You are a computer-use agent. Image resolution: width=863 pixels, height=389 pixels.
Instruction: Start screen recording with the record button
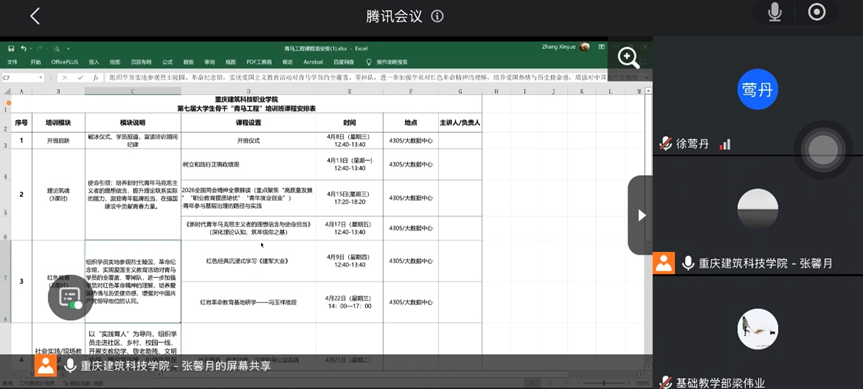(816, 12)
